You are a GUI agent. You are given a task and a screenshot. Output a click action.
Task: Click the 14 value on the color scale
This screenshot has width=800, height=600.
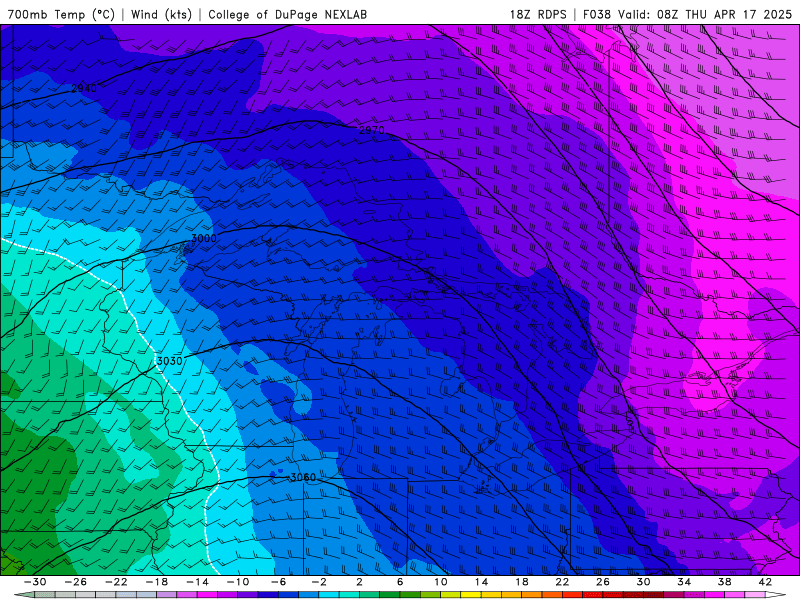pos(481,582)
